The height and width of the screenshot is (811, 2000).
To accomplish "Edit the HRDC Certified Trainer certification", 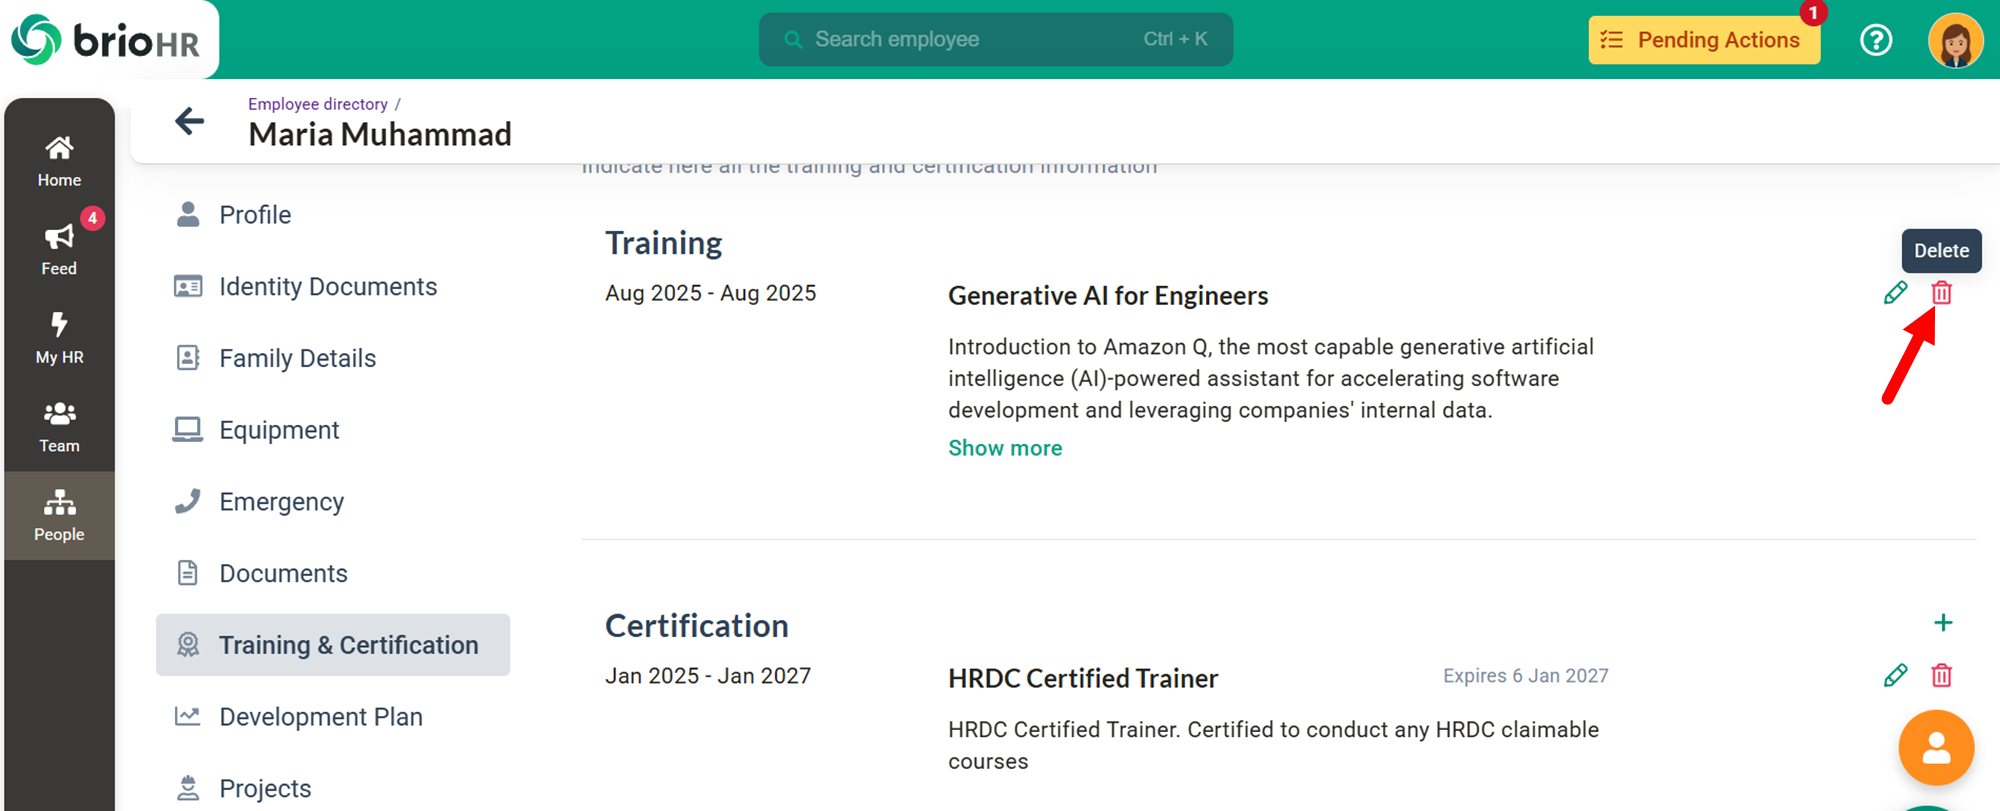I will pyautogui.click(x=1895, y=676).
